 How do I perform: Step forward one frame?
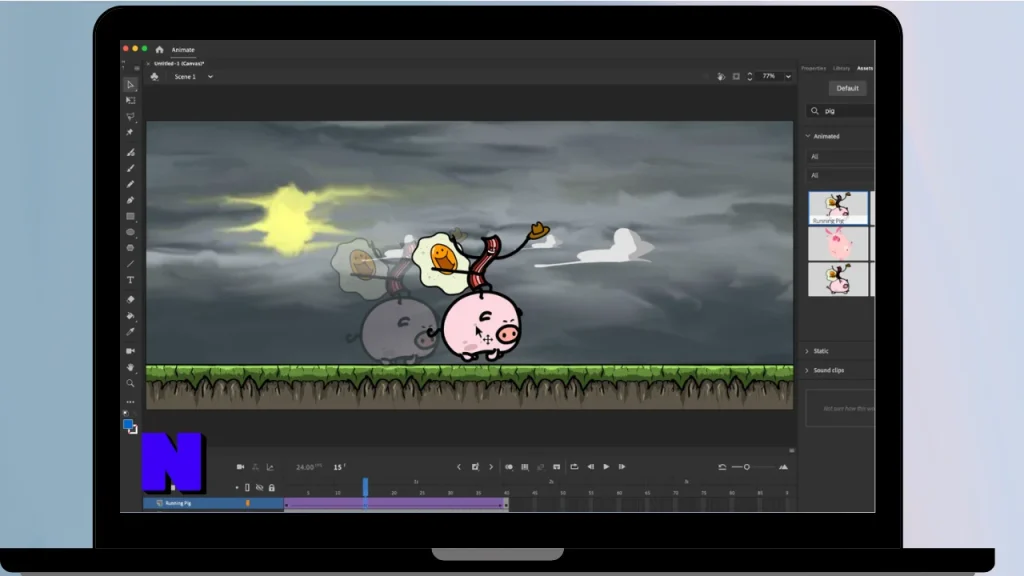(x=622, y=467)
